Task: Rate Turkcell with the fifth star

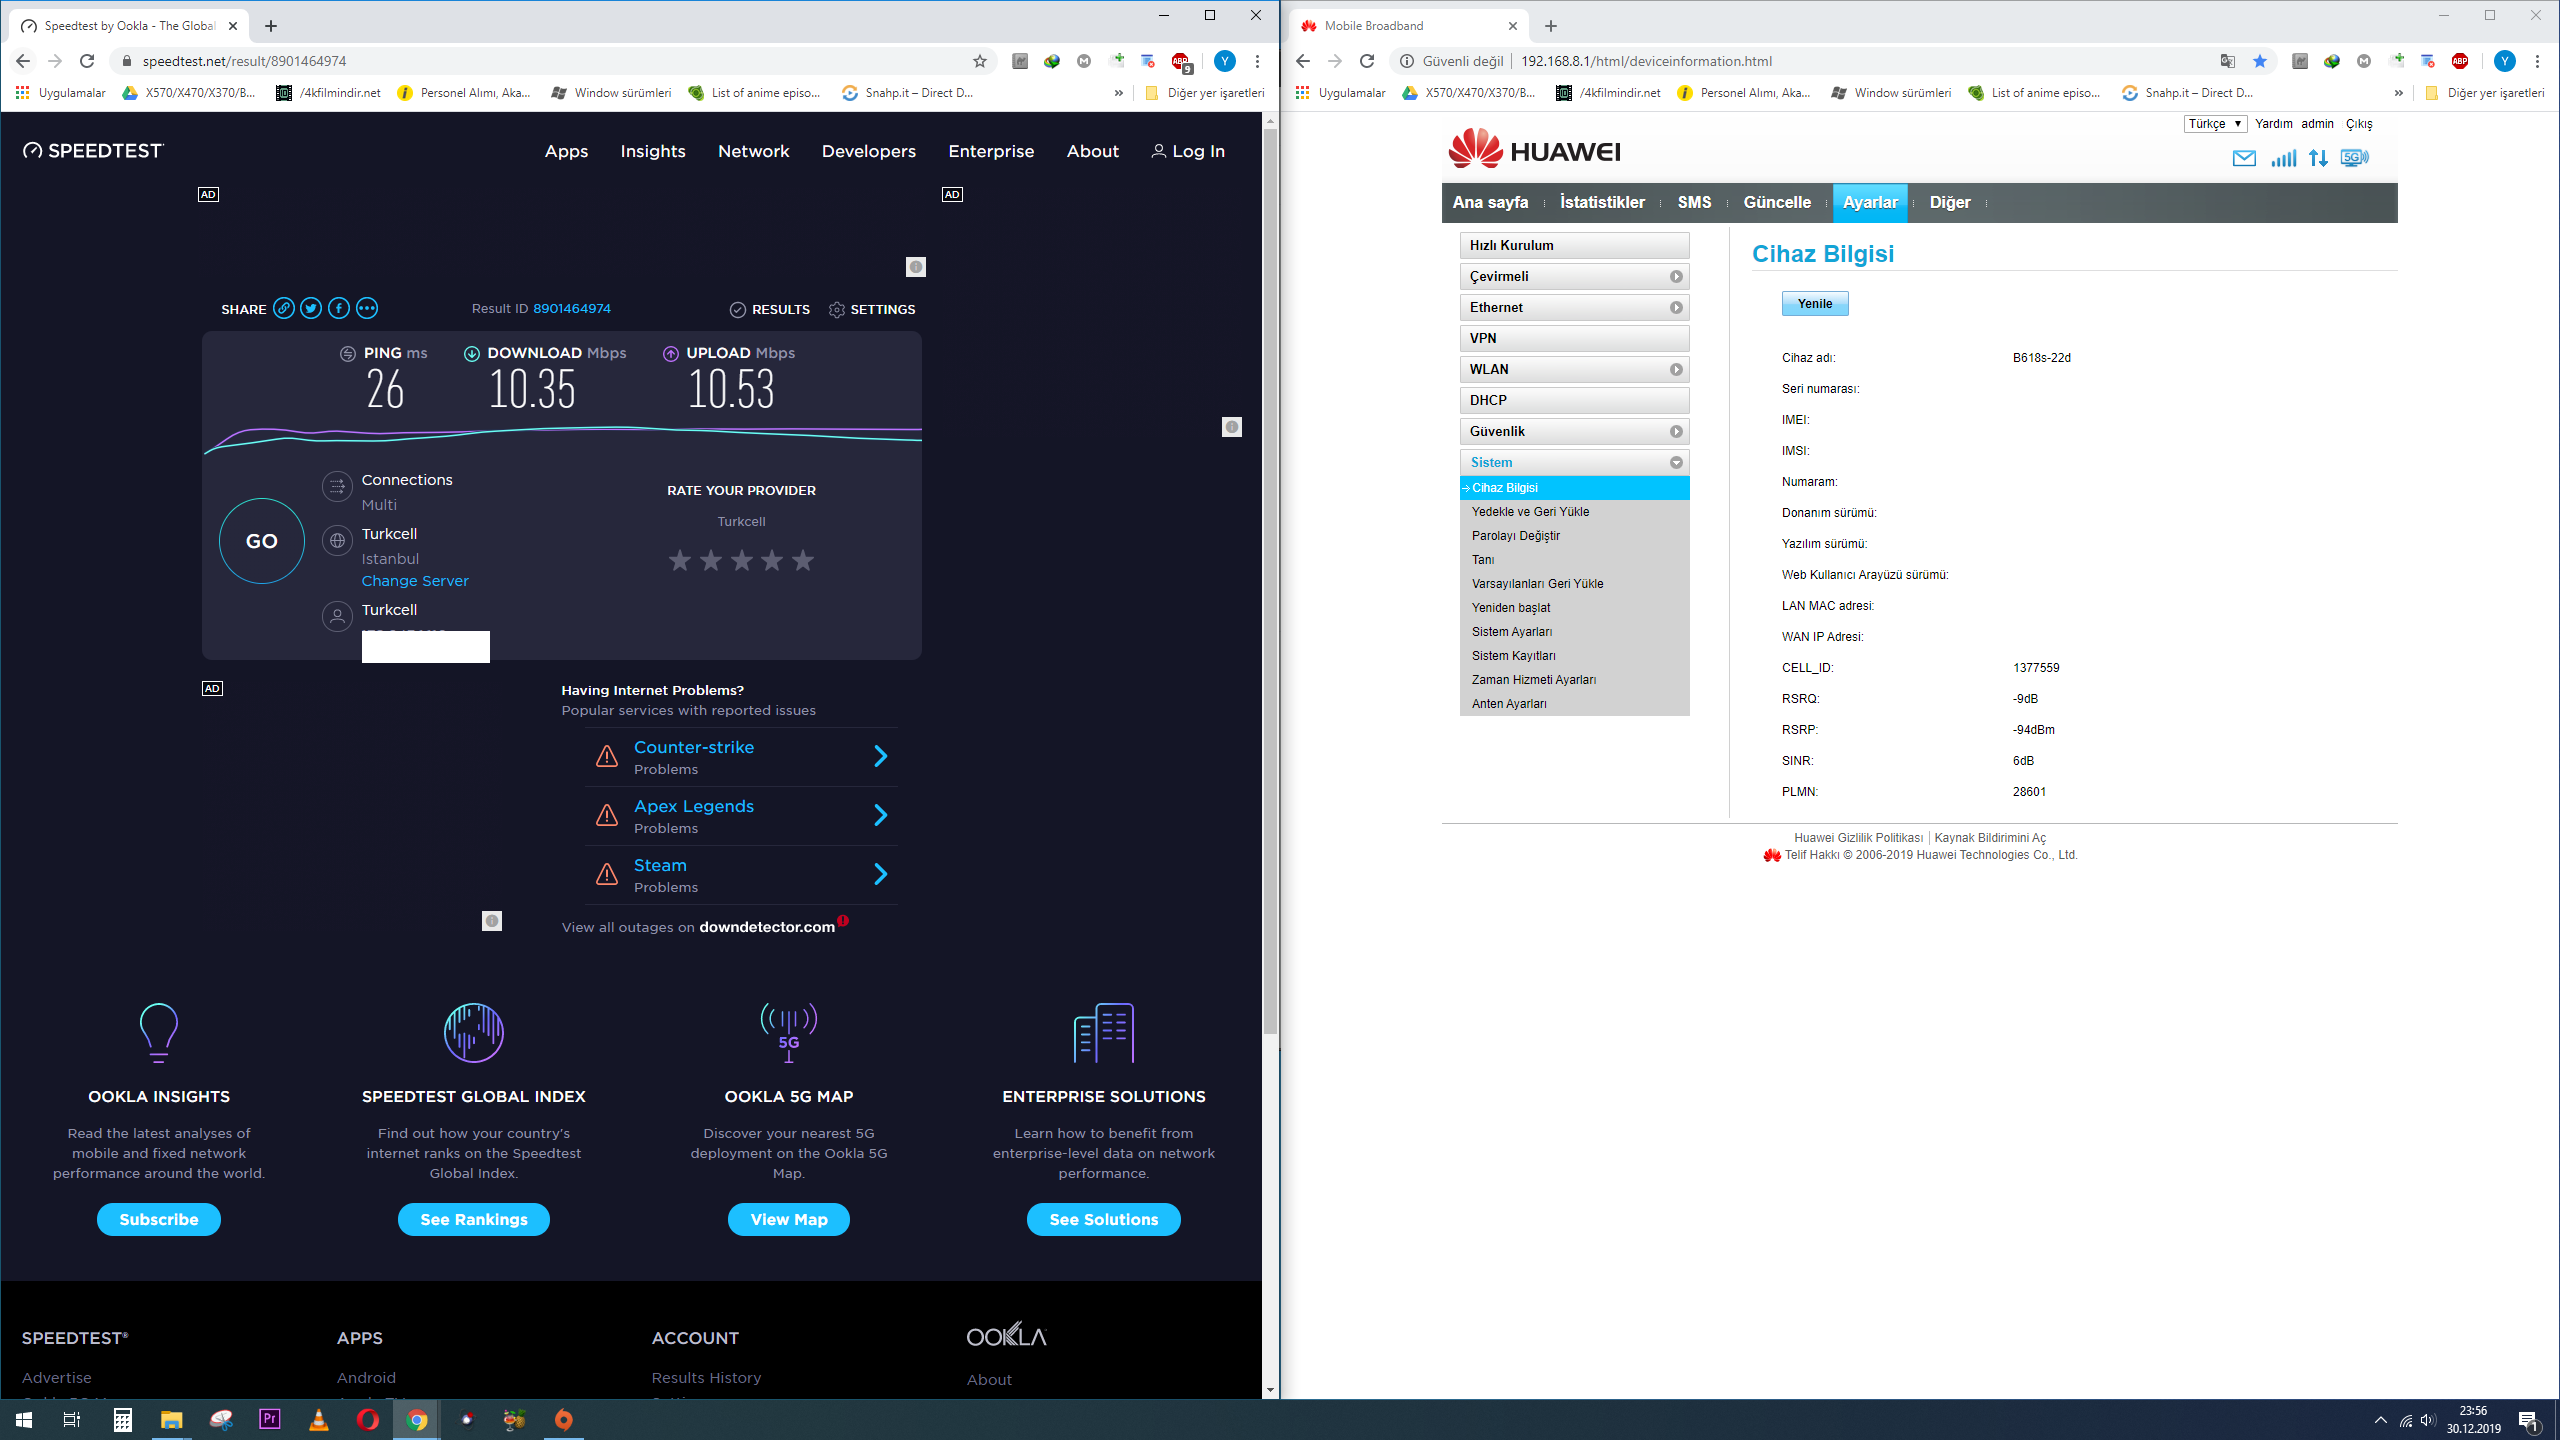Action: click(x=803, y=560)
